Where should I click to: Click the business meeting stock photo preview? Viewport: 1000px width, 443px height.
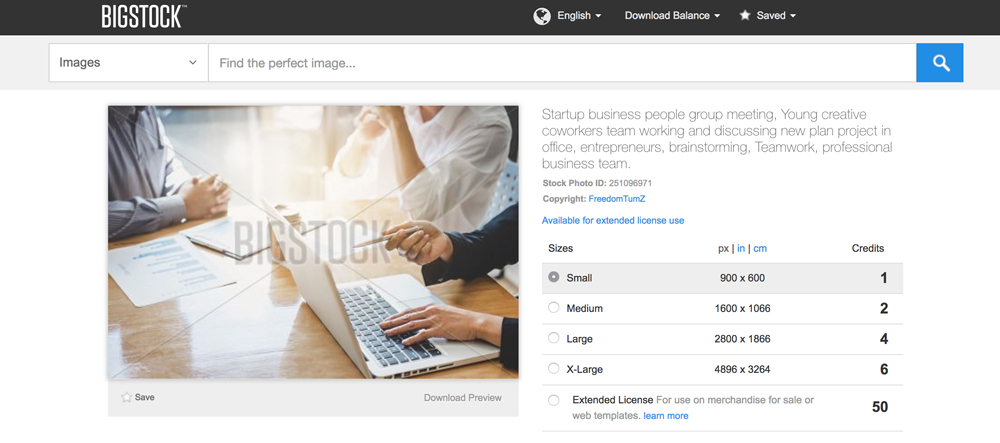click(313, 242)
